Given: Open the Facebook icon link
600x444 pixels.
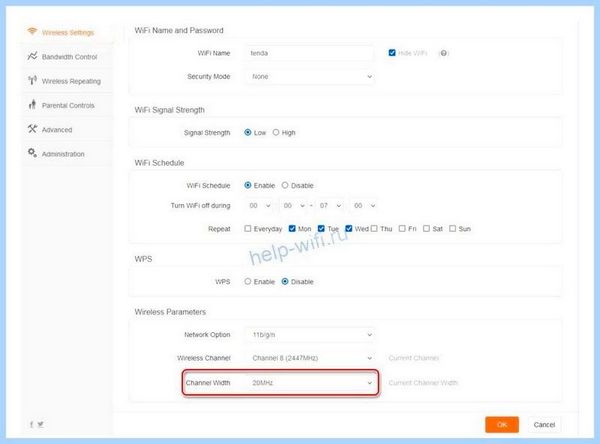Looking at the screenshot, I should tap(31, 424).
